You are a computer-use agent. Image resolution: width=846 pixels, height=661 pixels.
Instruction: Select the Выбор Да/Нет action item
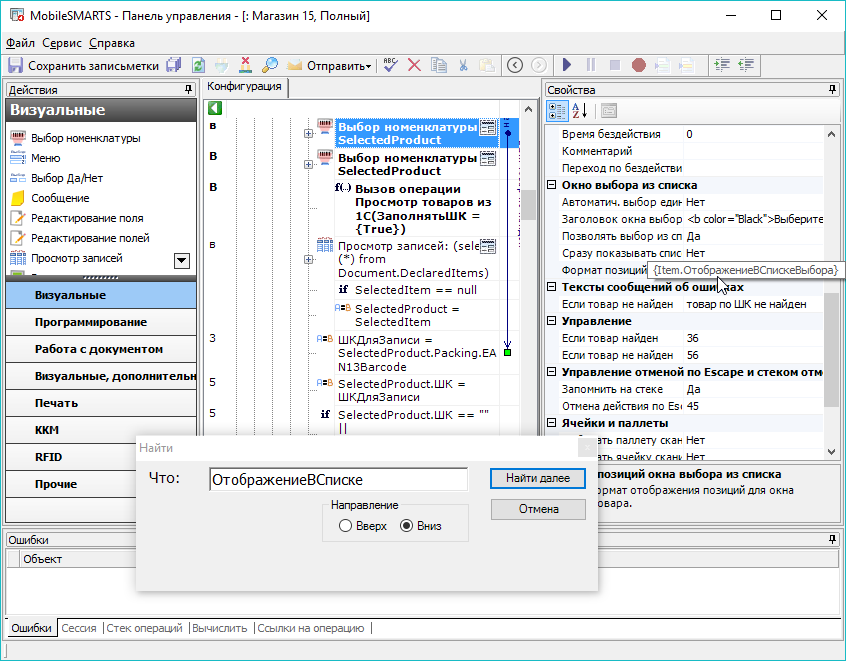pos(66,178)
